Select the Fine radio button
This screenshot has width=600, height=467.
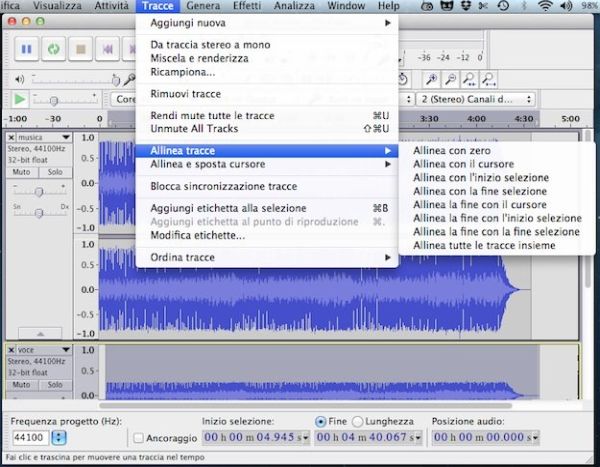pyautogui.click(x=321, y=422)
